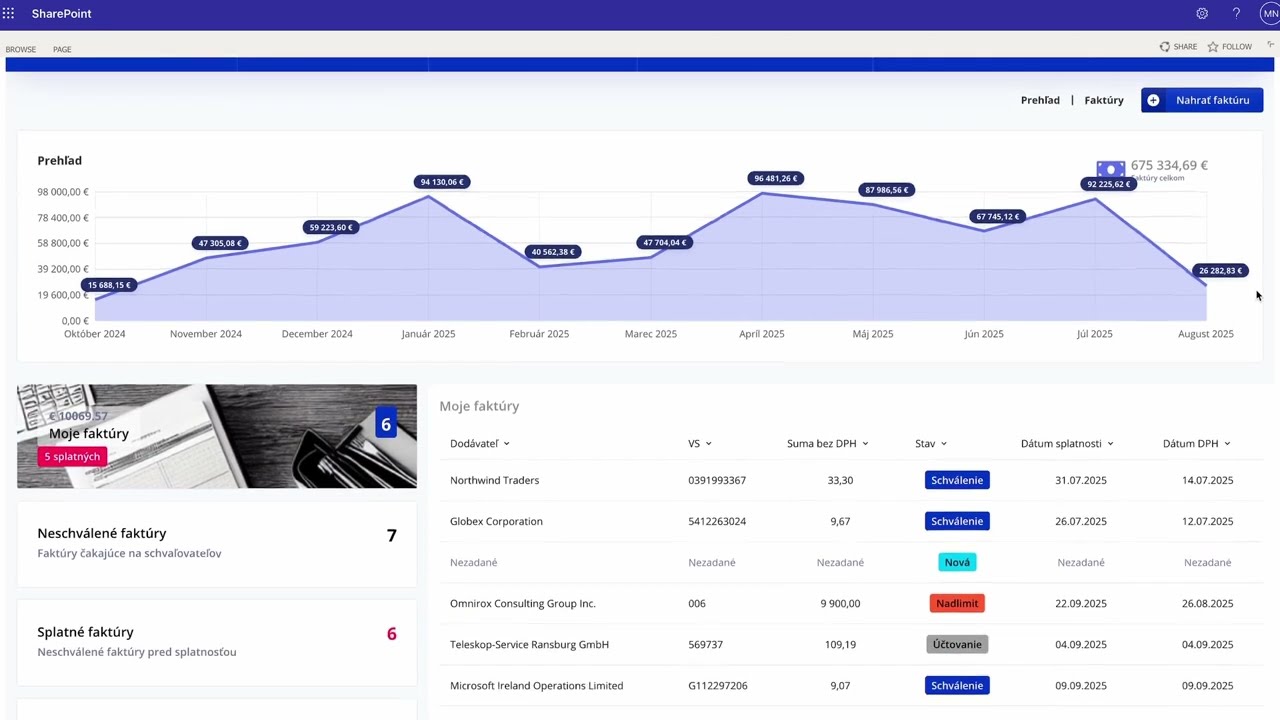Click VS value G112297206
Image resolution: width=1280 pixels, height=720 pixels.
tap(718, 685)
